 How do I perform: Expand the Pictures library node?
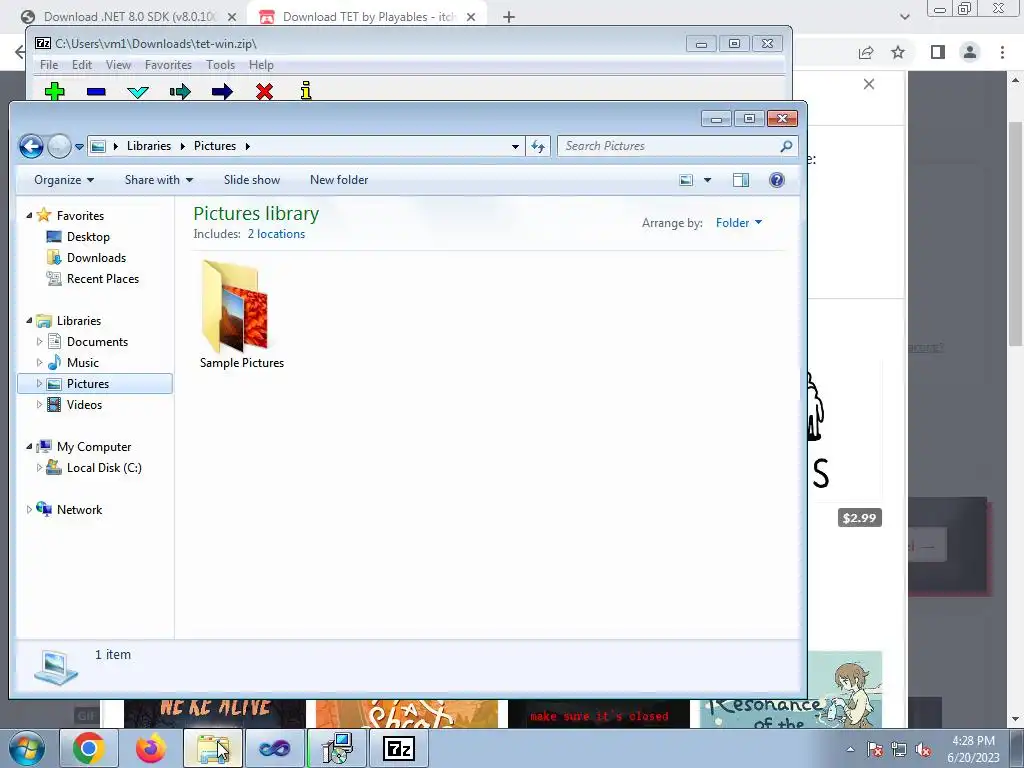[x=39, y=384]
